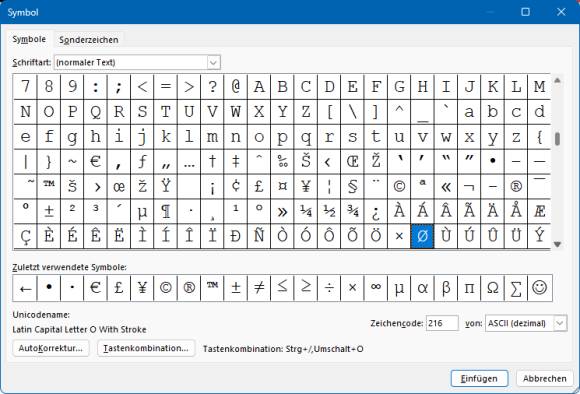
Task: Select the left arrow recent symbol
Action: tap(25, 288)
